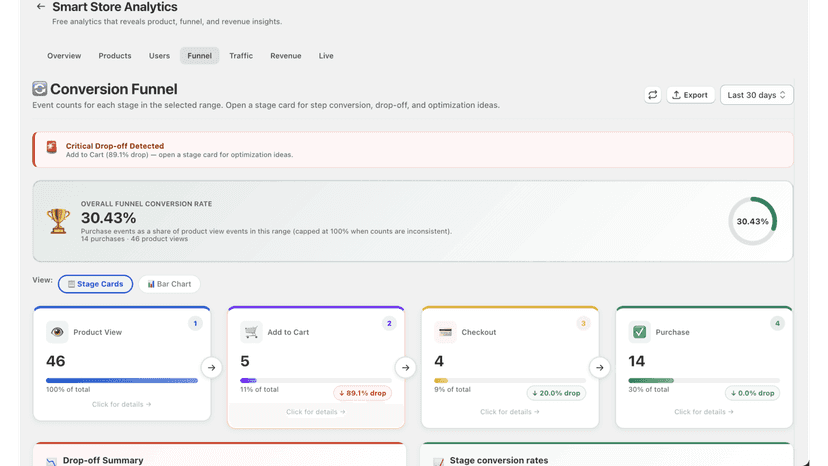Open the Users tab
The image size is (828, 466).
(159, 55)
